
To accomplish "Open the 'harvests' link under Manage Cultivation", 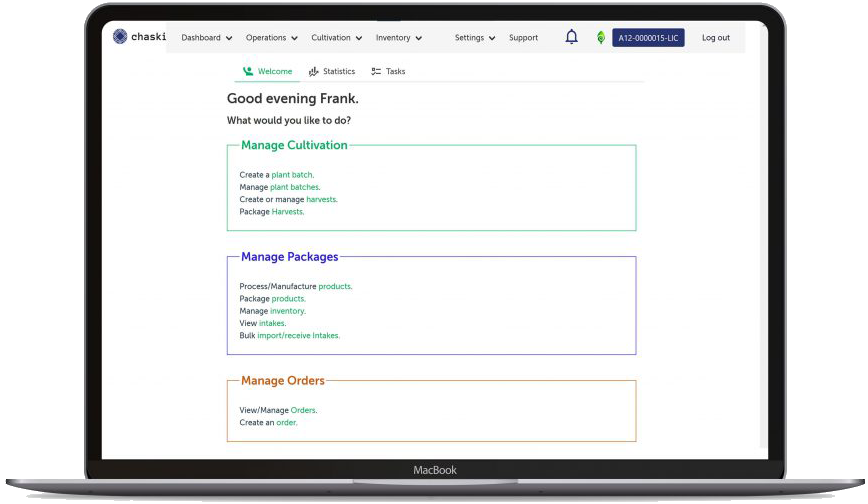I will click(321, 199).
